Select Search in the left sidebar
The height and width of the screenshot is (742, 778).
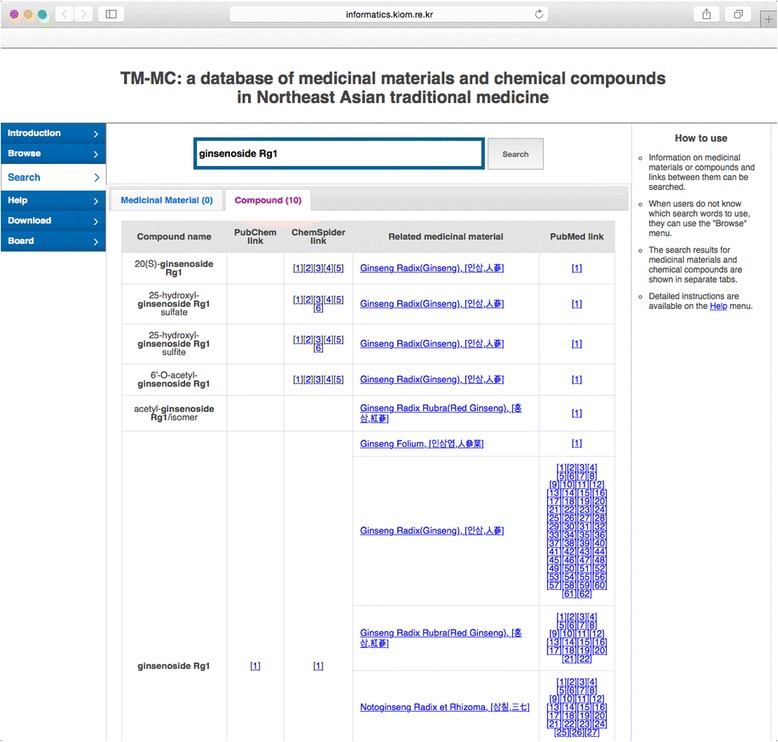[53, 177]
